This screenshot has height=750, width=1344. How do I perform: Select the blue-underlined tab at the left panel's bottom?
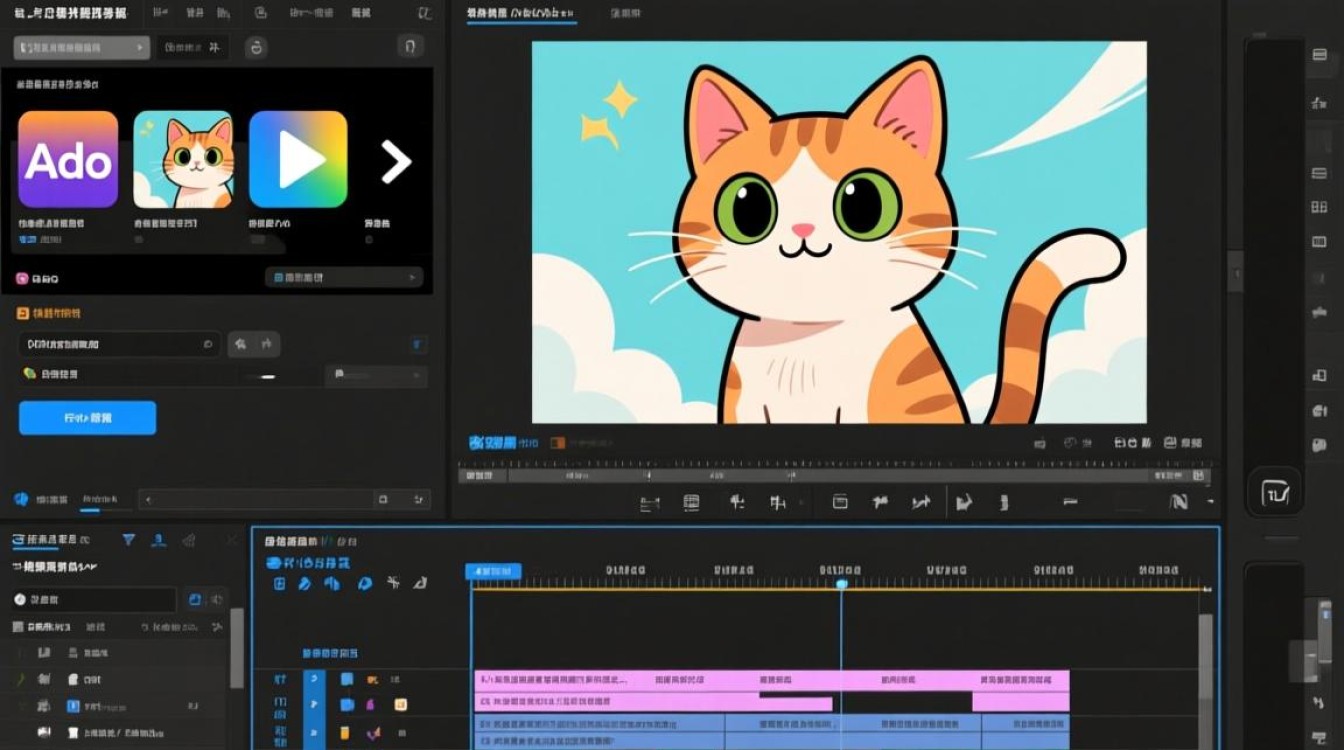[x=99, y=500]
